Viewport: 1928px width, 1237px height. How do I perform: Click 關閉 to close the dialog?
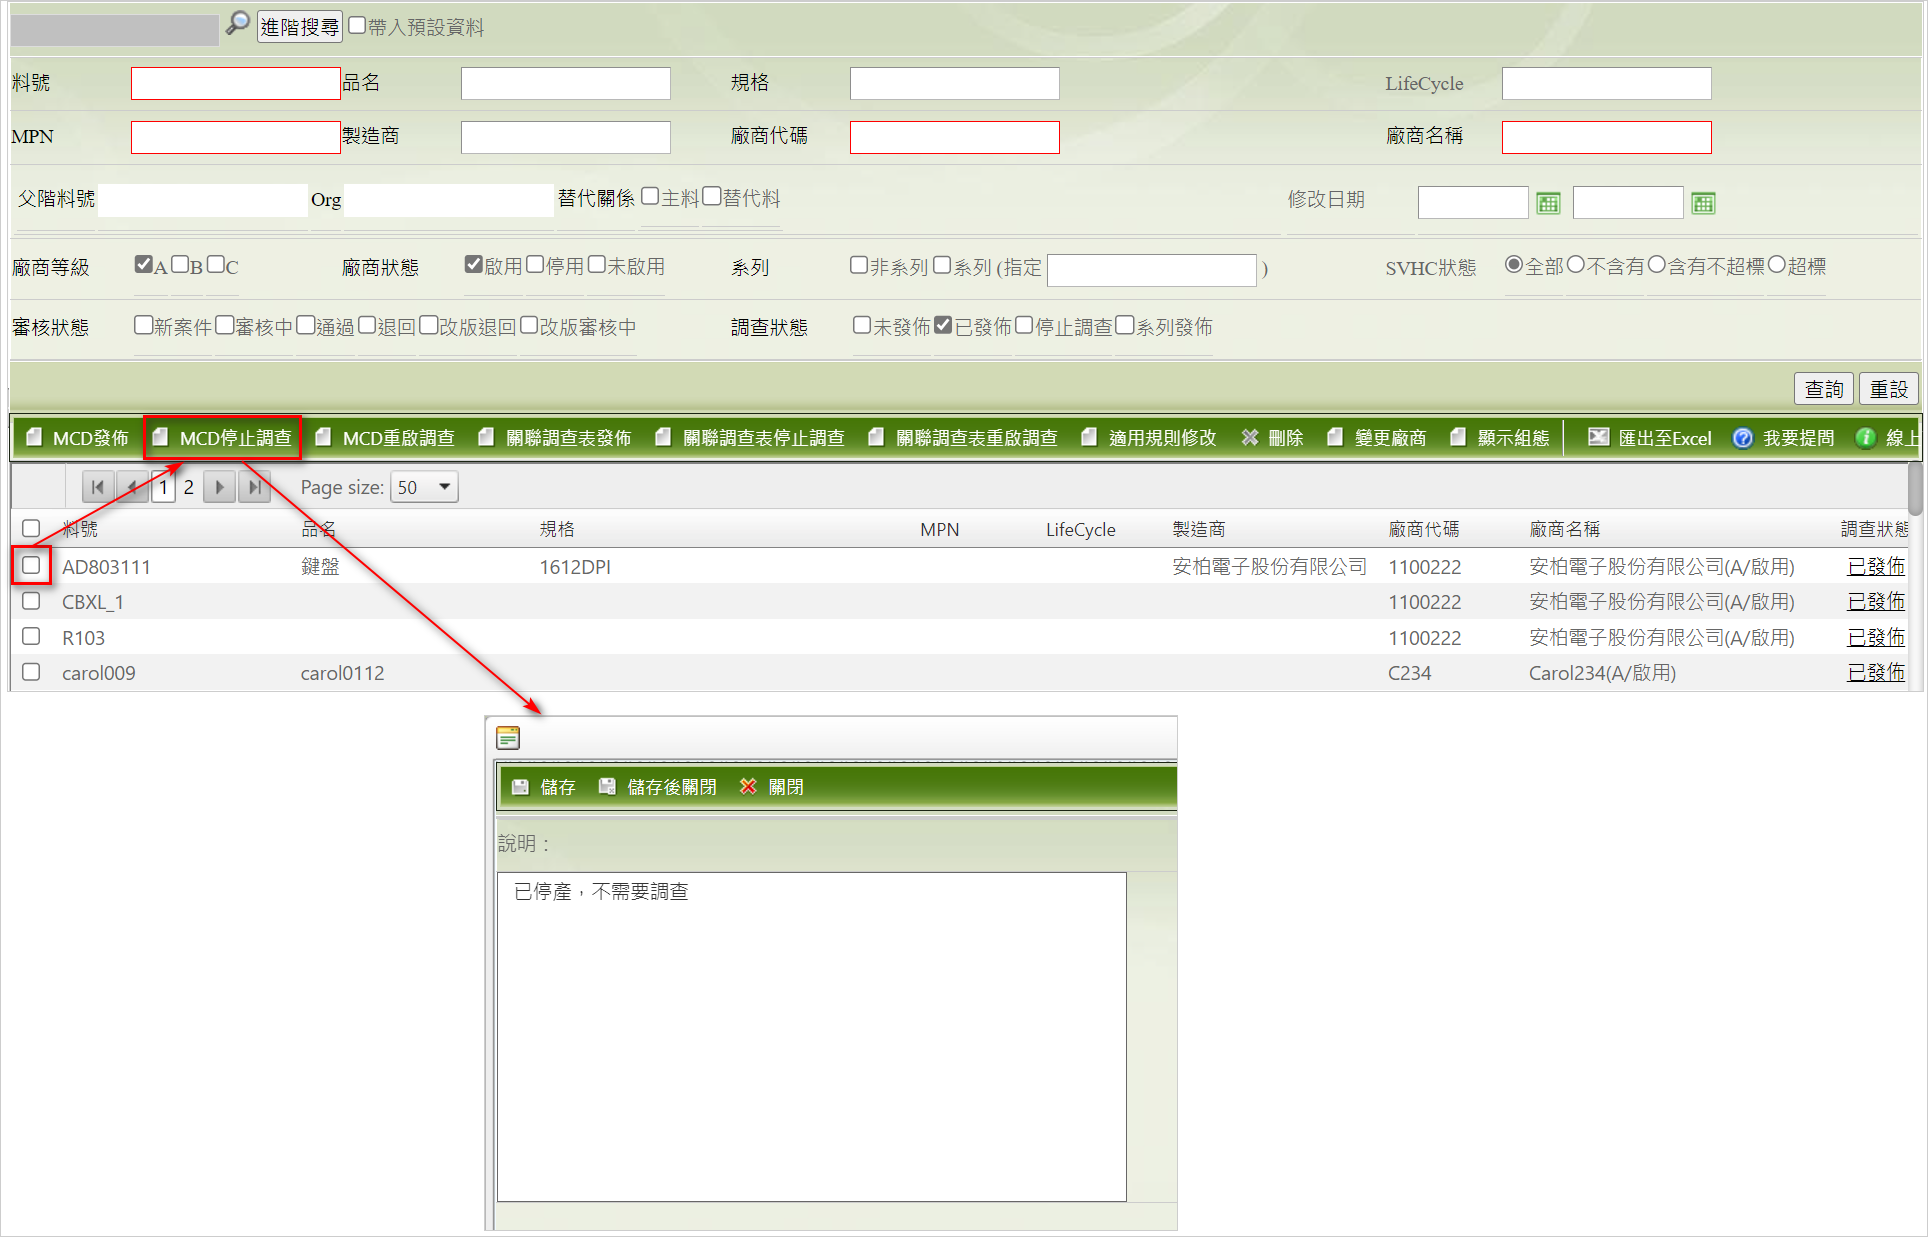tap(772, 787)
